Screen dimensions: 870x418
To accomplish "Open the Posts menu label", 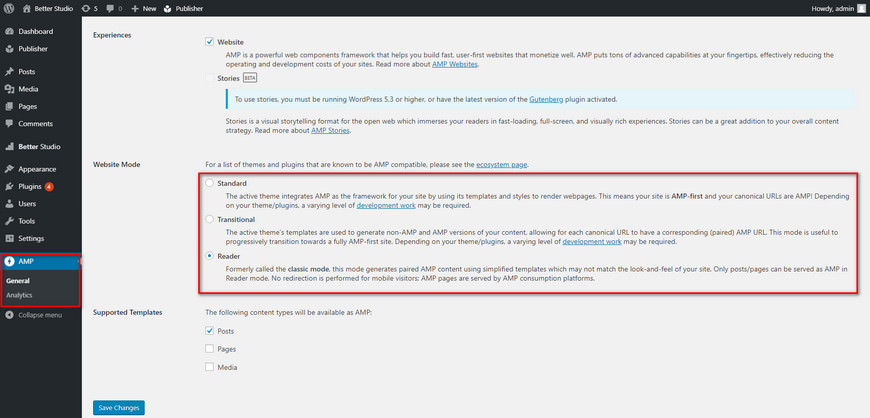I will pos(27,72).
